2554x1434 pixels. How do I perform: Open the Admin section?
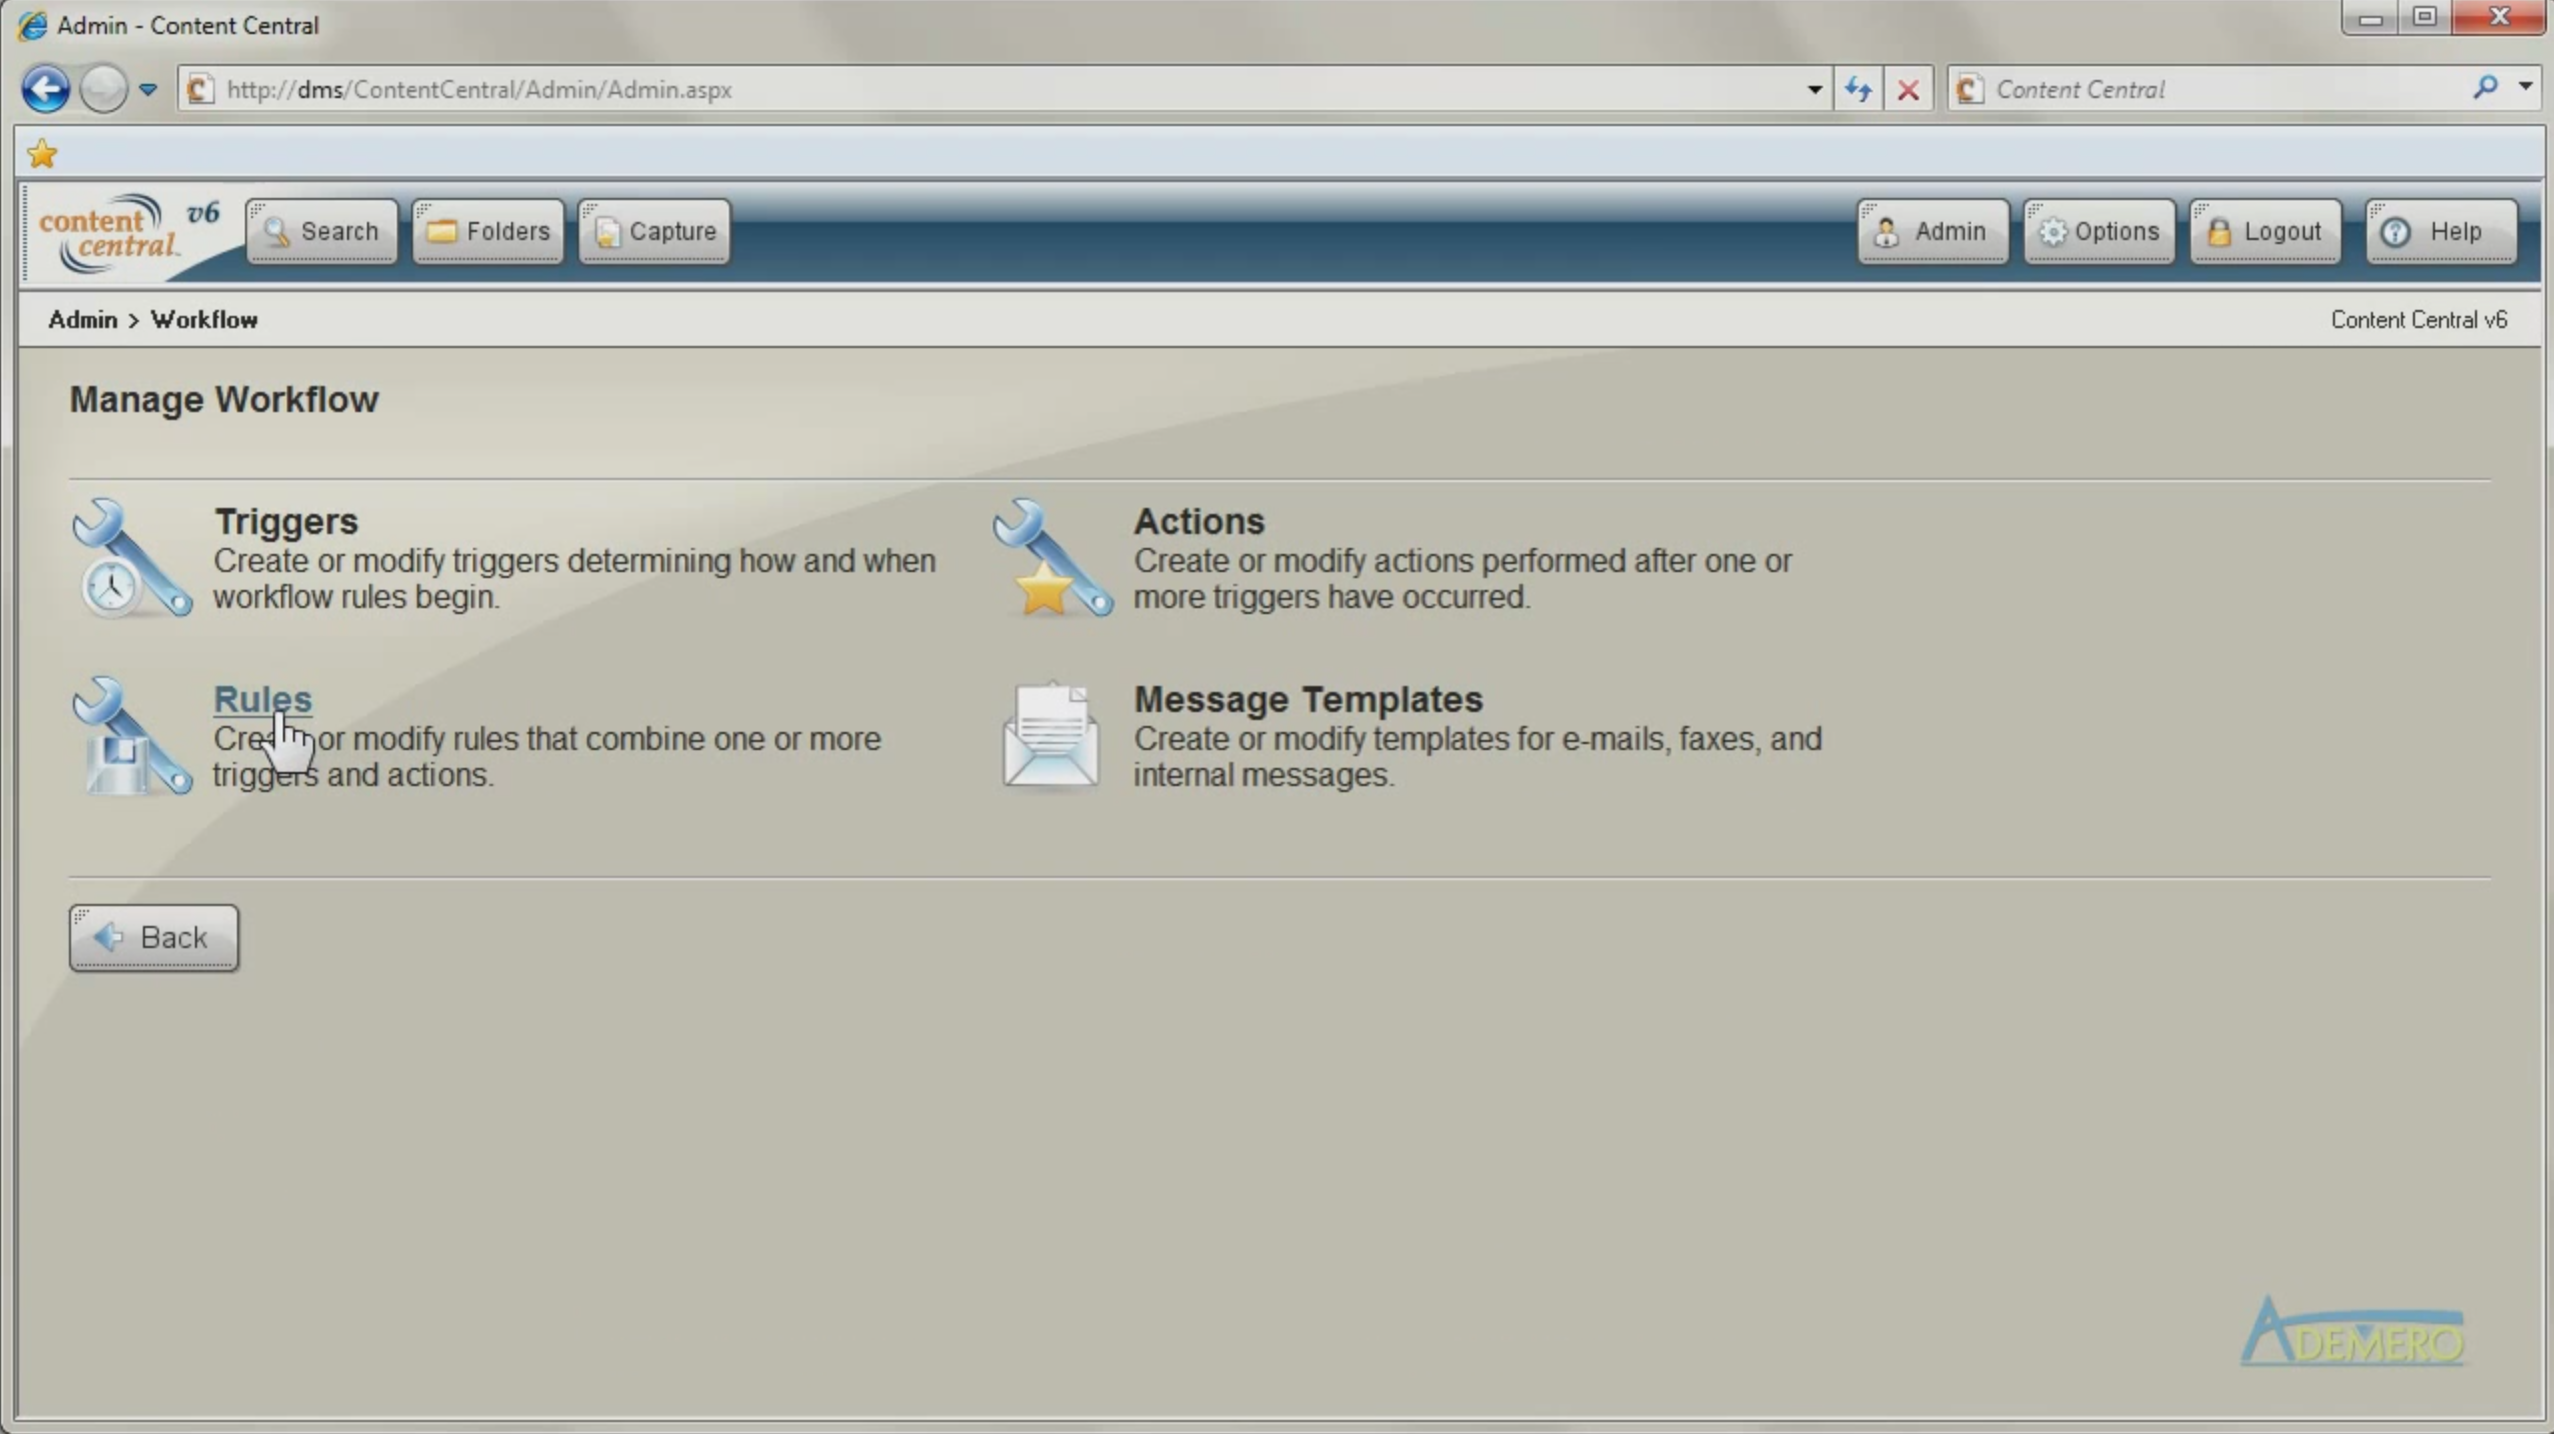pos(1933,231)
